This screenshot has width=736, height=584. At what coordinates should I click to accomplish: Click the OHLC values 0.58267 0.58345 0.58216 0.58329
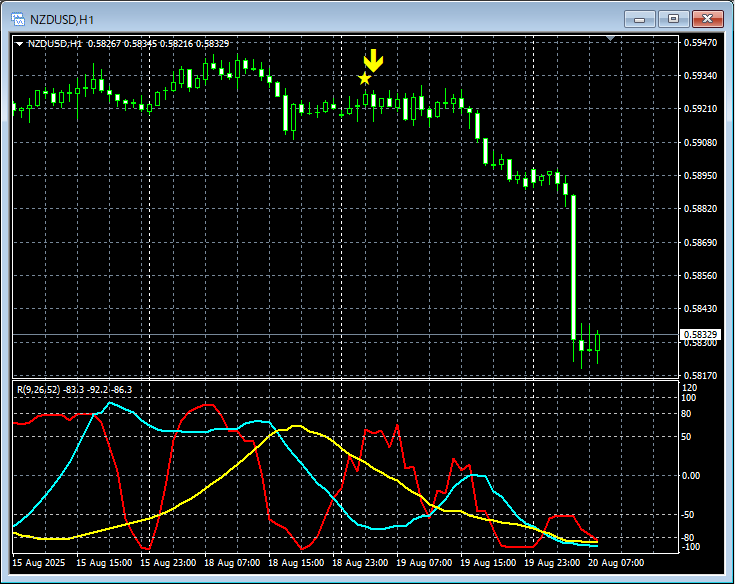coord(159,44)
